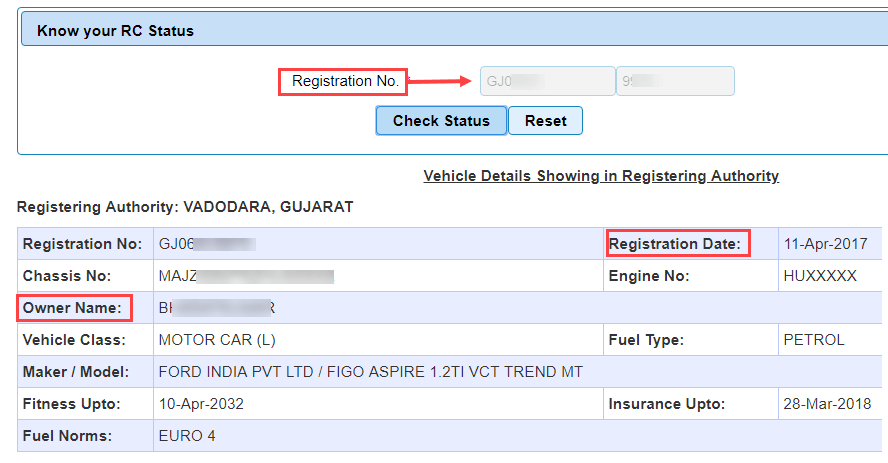This screenshot has height=463, width=888.
Task: Select the engine value HUXXXXX
Action: [x=820, y=276]
